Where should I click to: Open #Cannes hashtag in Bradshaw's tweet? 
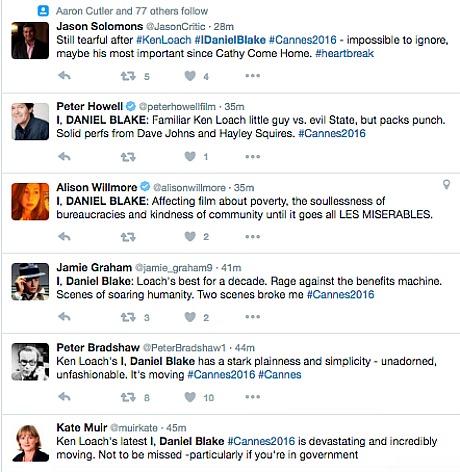coord(280,375)
